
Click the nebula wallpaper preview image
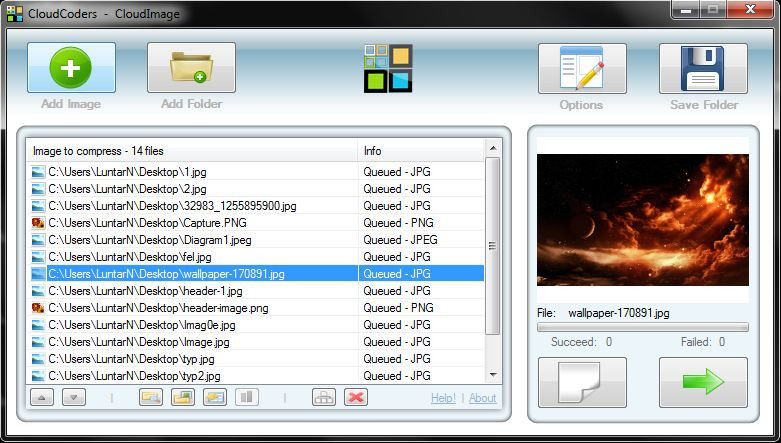pos(643,220)
